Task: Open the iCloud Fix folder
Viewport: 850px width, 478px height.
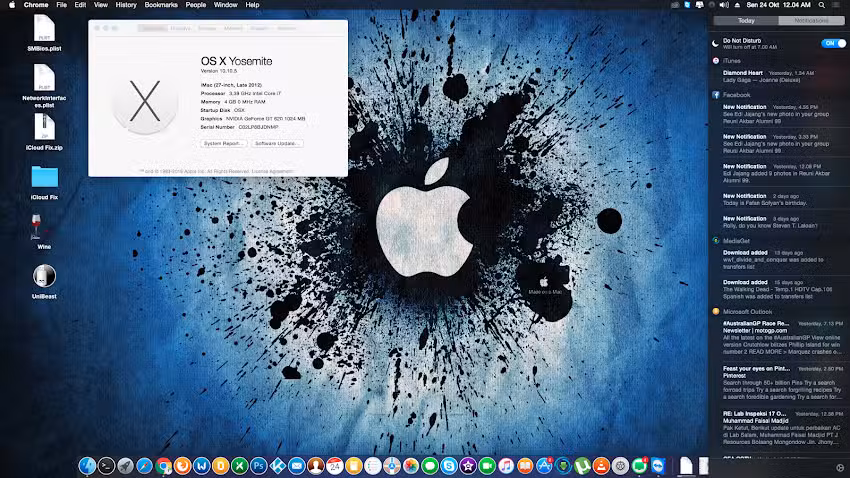Action: tap(44, 178)
